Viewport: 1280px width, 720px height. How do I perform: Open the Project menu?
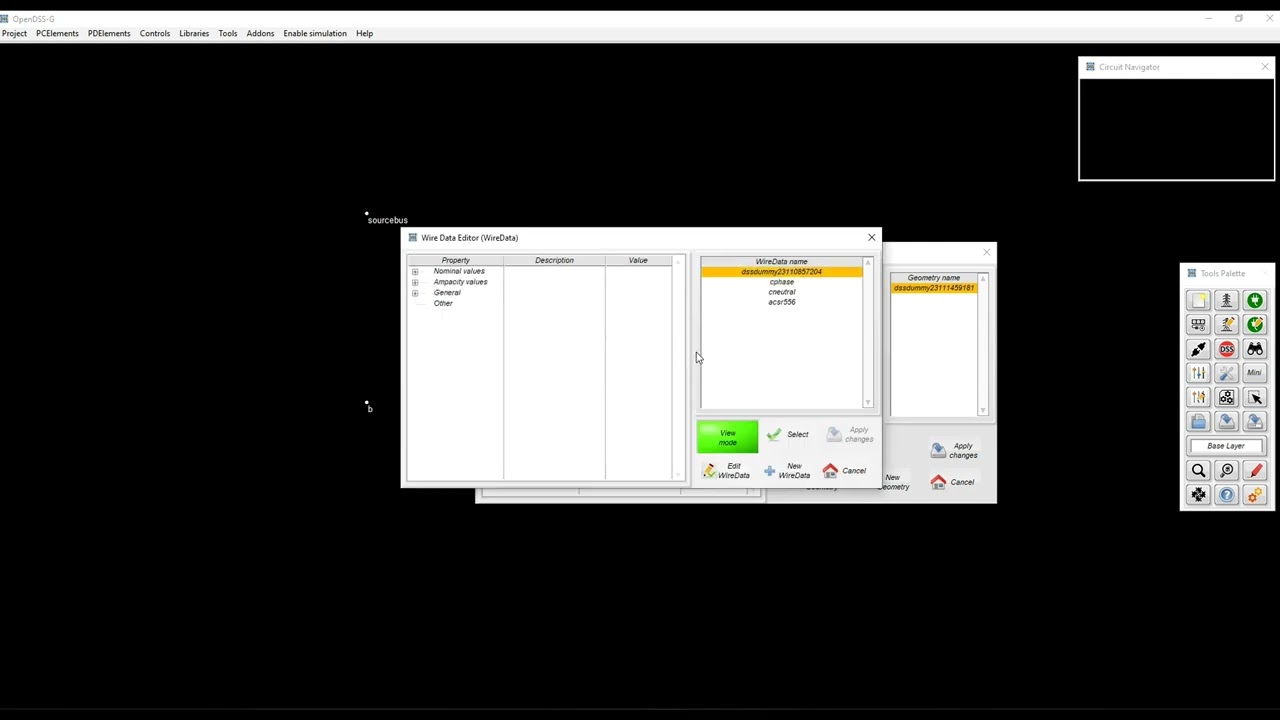click(x=14, y=33)
